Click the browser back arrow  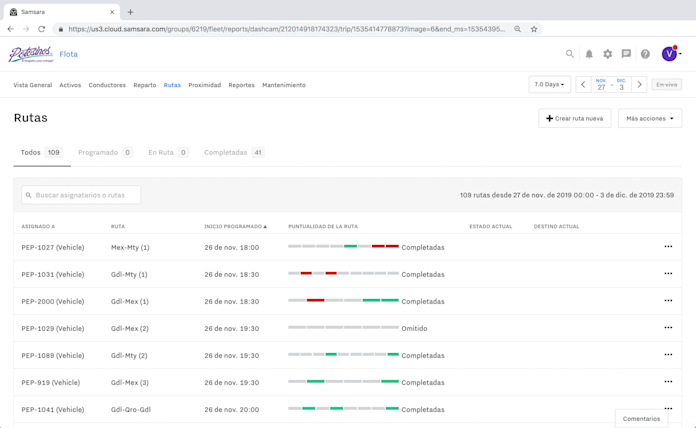pyautogui.click(x=11, y=29)
